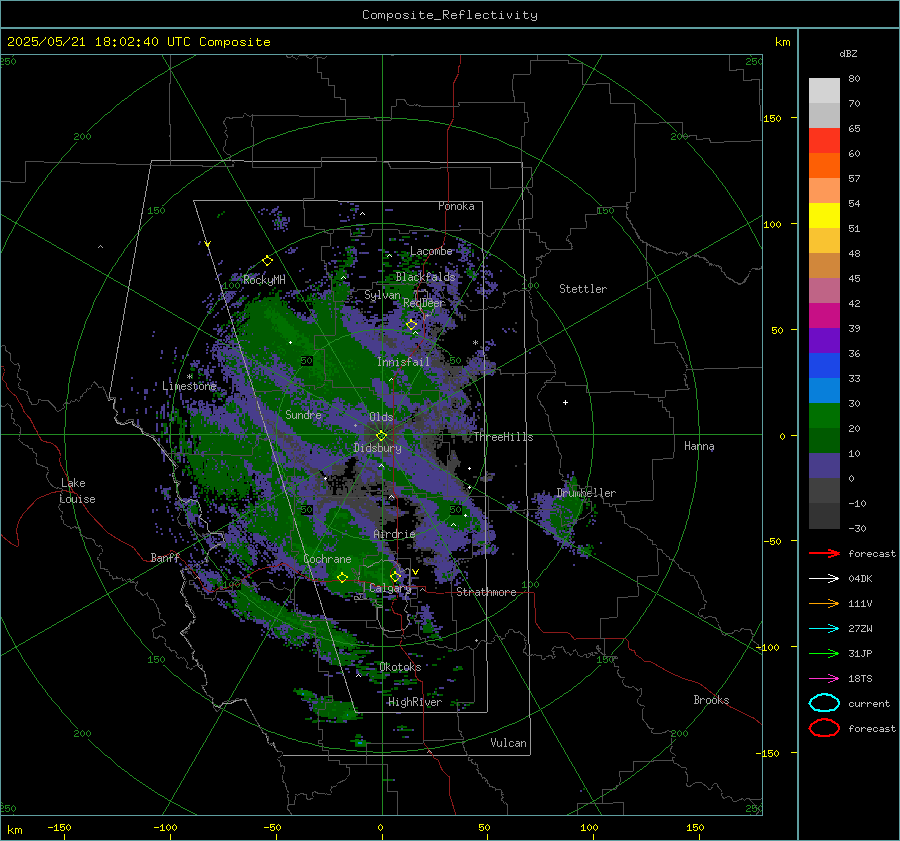Click the Strathmore town label
The width and height of the screenshot is (900, 841).
(486, 592)
